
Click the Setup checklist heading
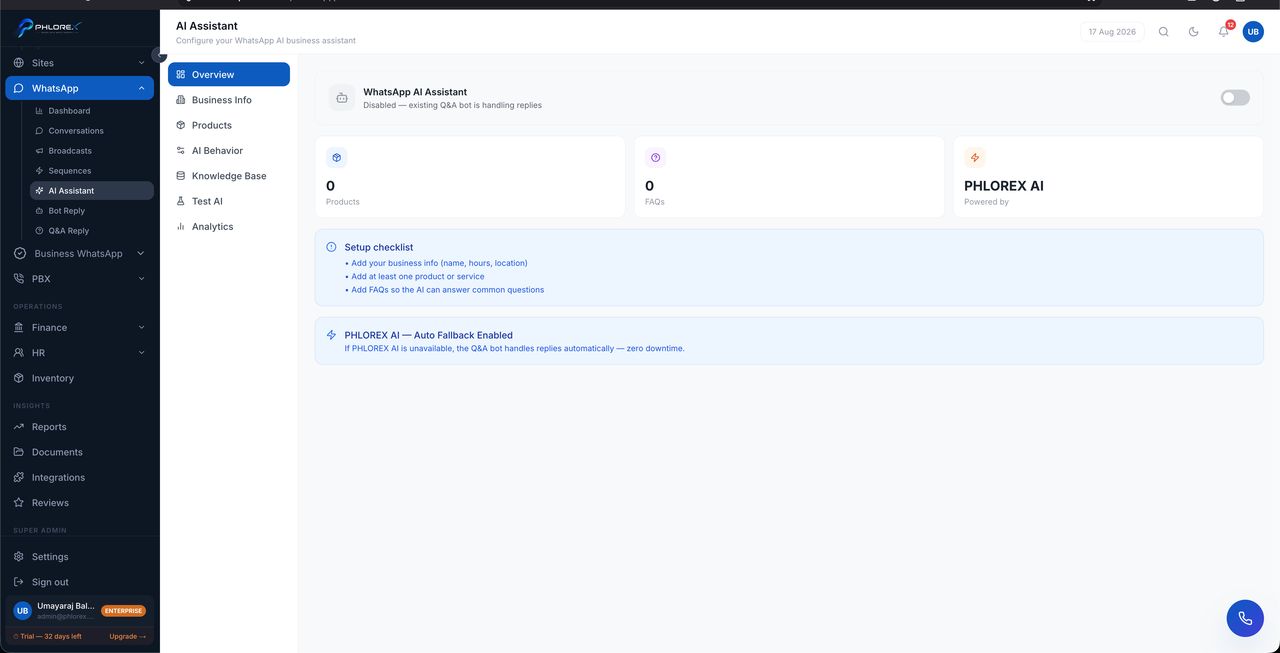379,247
